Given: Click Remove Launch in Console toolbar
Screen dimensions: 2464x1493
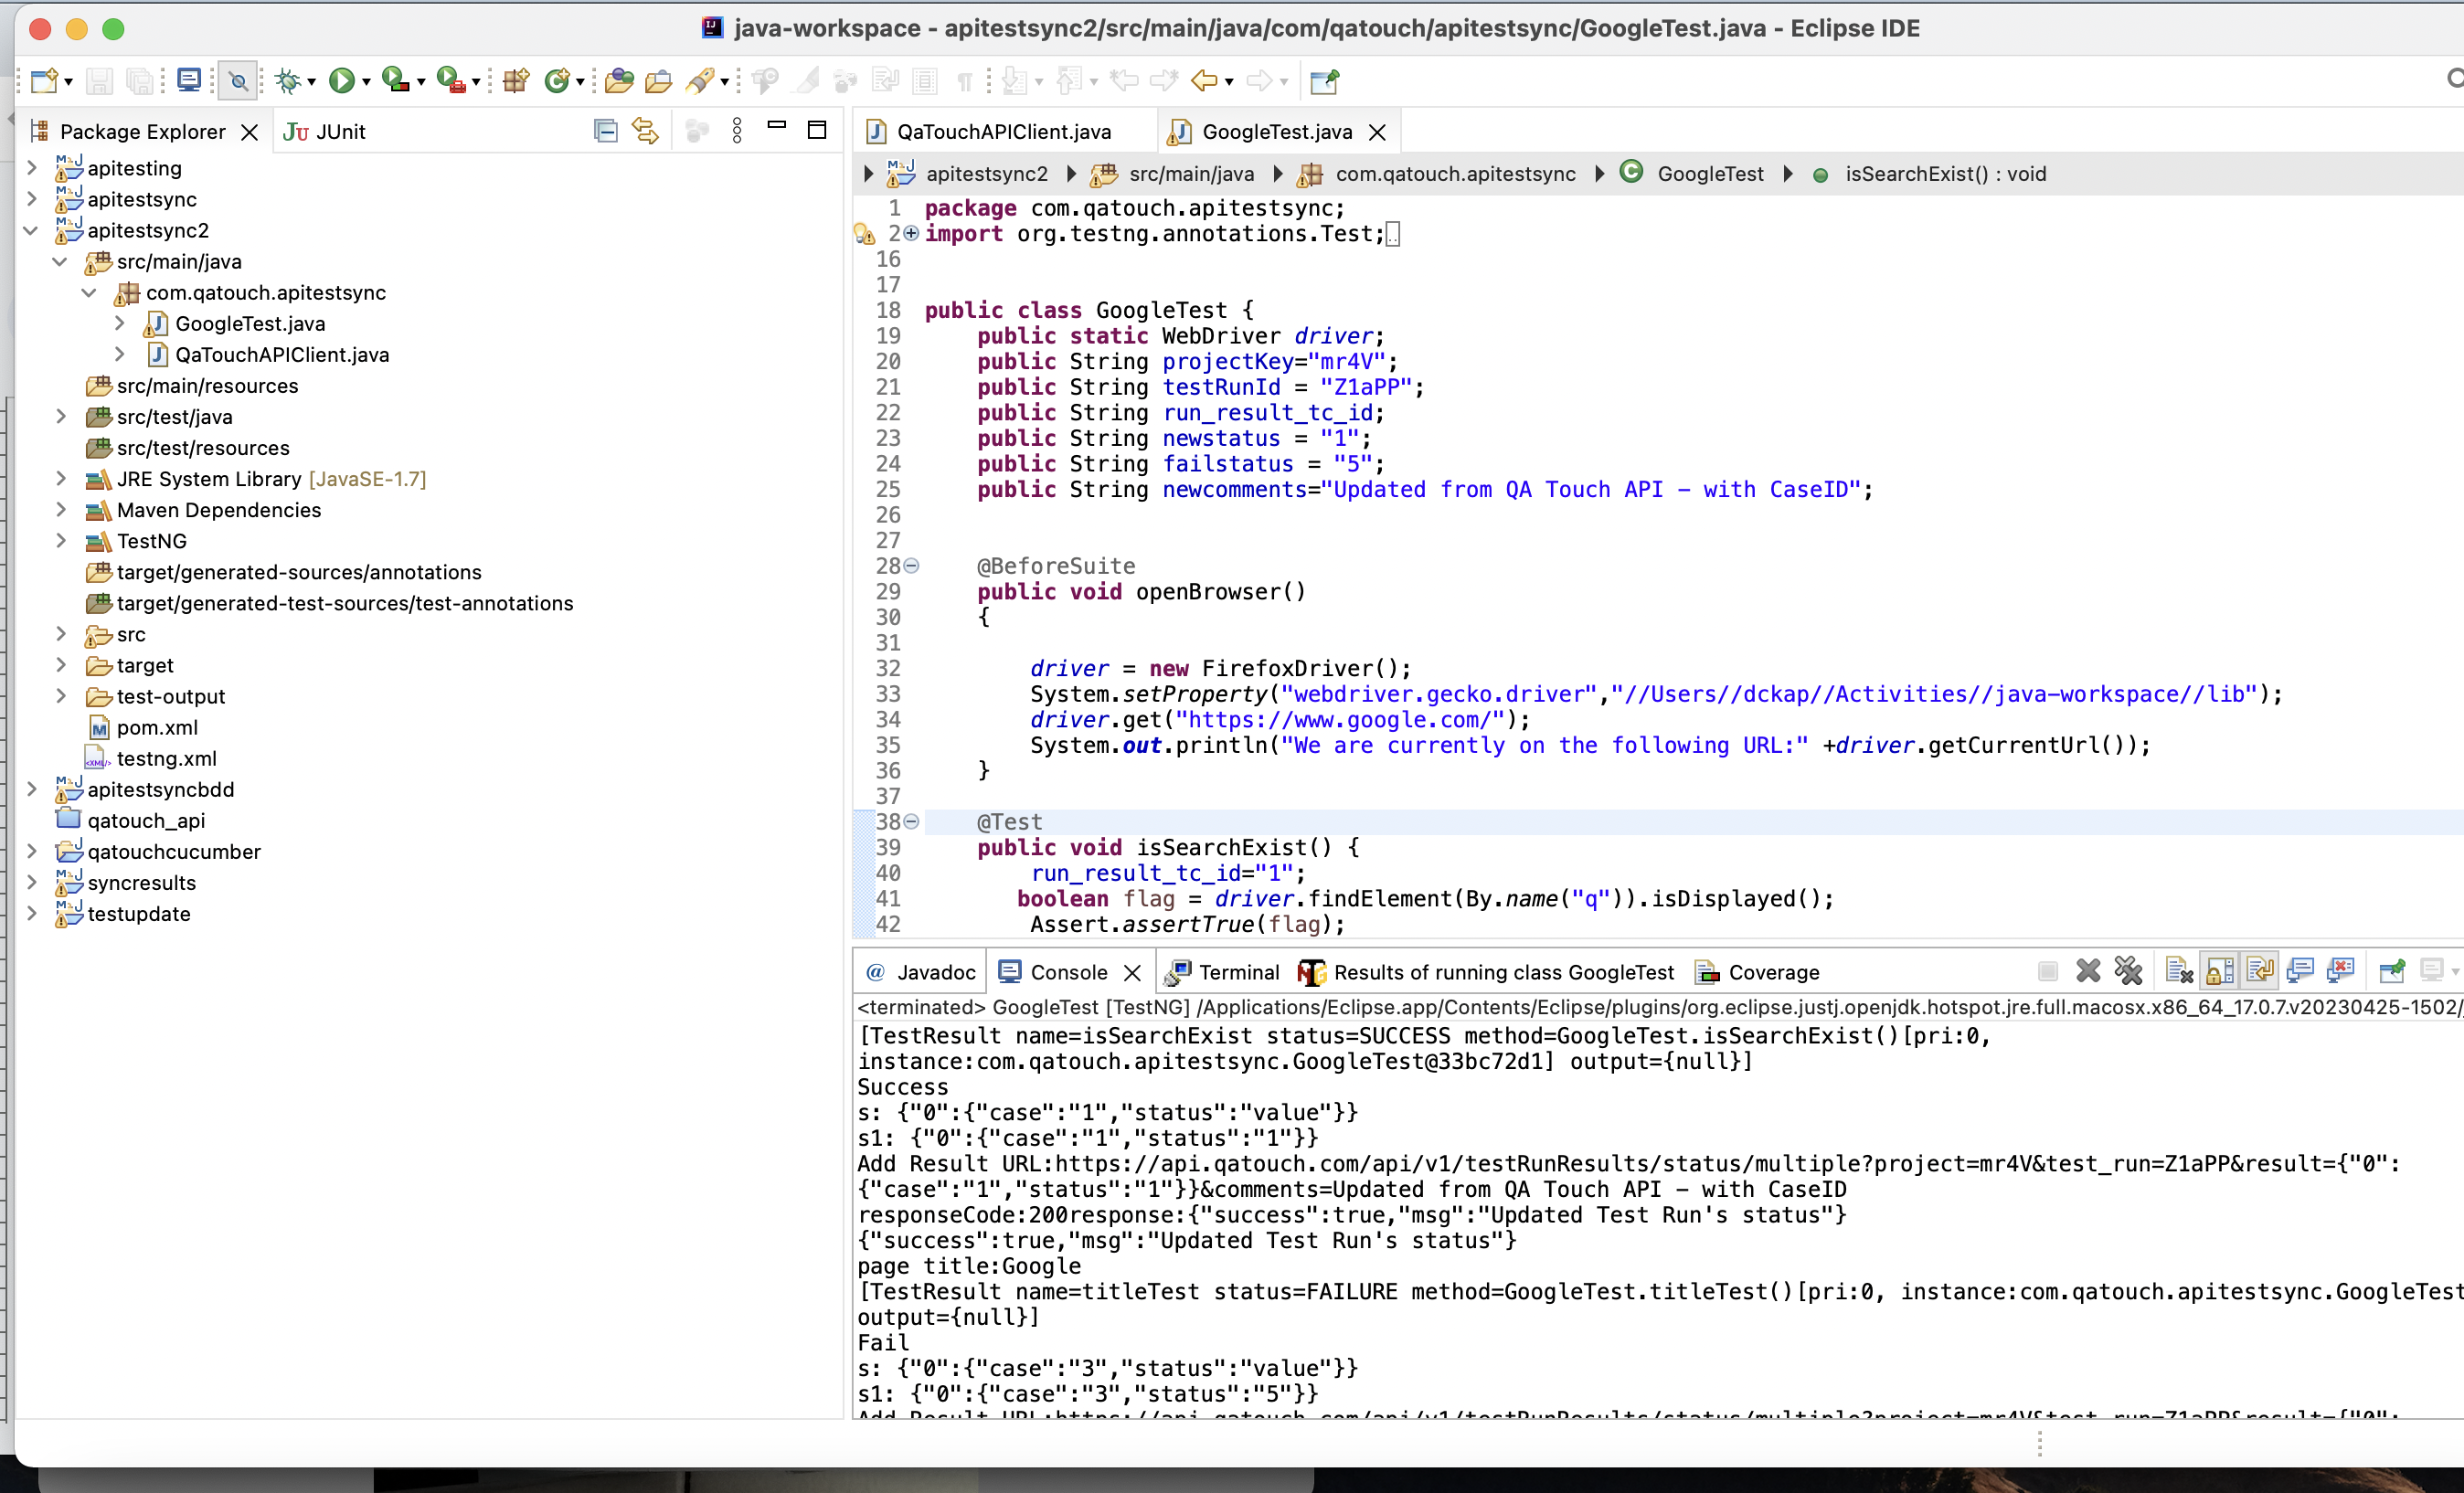Looking at the screenshot, I should tap(2088, 971).
